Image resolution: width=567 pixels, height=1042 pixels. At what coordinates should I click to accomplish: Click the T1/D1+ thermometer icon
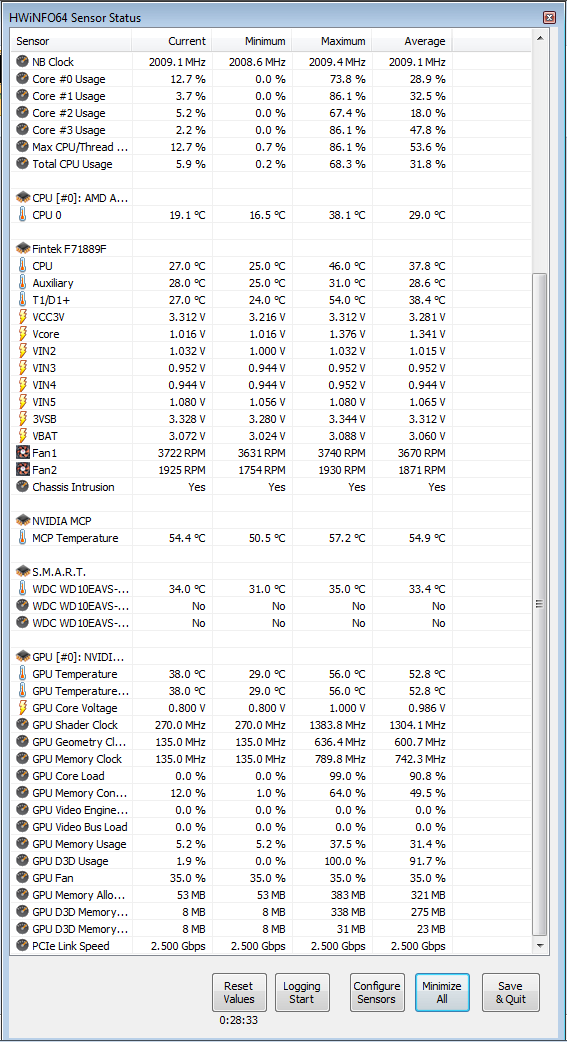(23, 299)
